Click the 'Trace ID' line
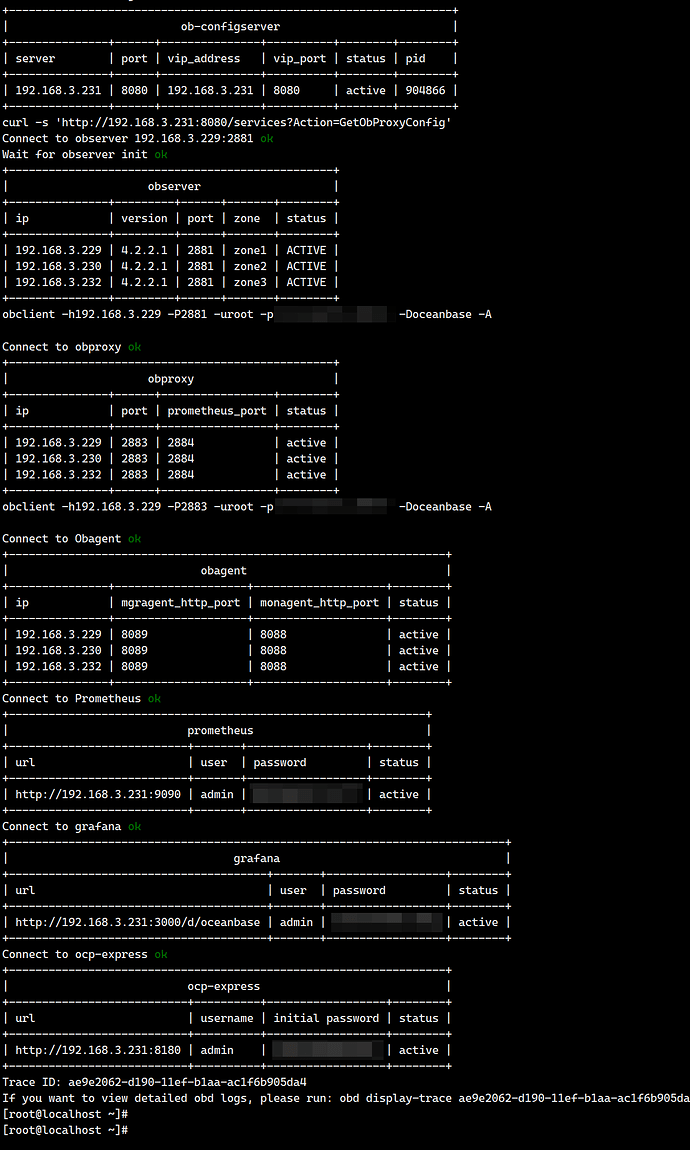Screen dimensions: 690x1150 [155, 1083]
